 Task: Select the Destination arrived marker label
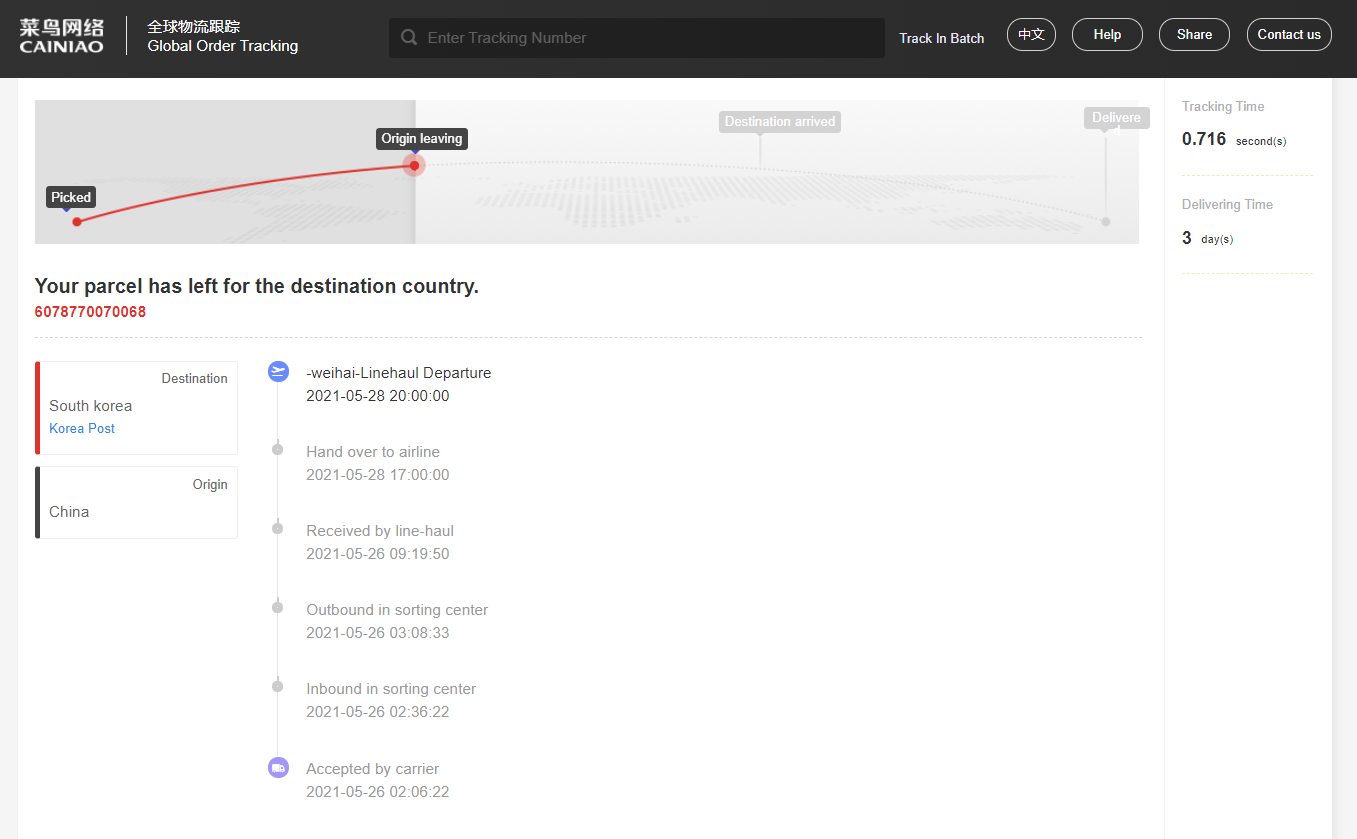pyautogui.click(x=780, y=122)
